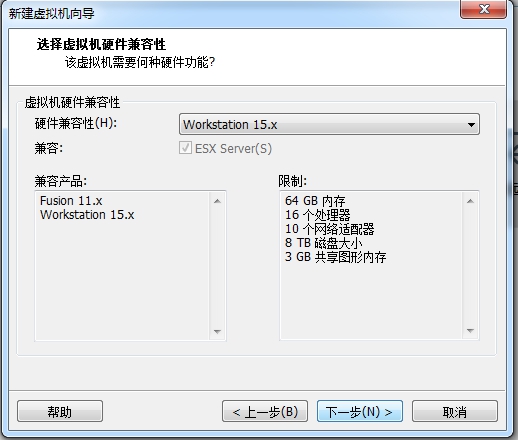Select the 10 个网络适配器 limitation entry
This screenshot has width=518, height=440.
tap(330, 229)
